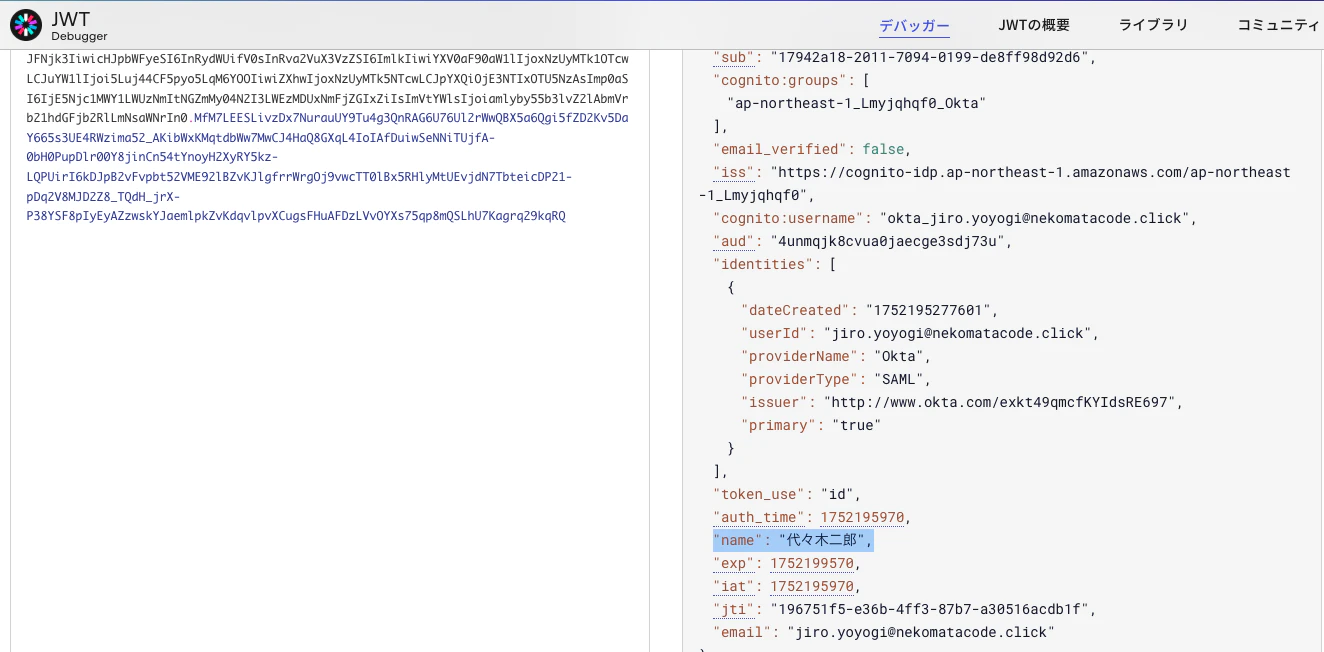The image size is (1324, 652).
Task: Click the providerName value Okta
Action: (x=900, y=356)
